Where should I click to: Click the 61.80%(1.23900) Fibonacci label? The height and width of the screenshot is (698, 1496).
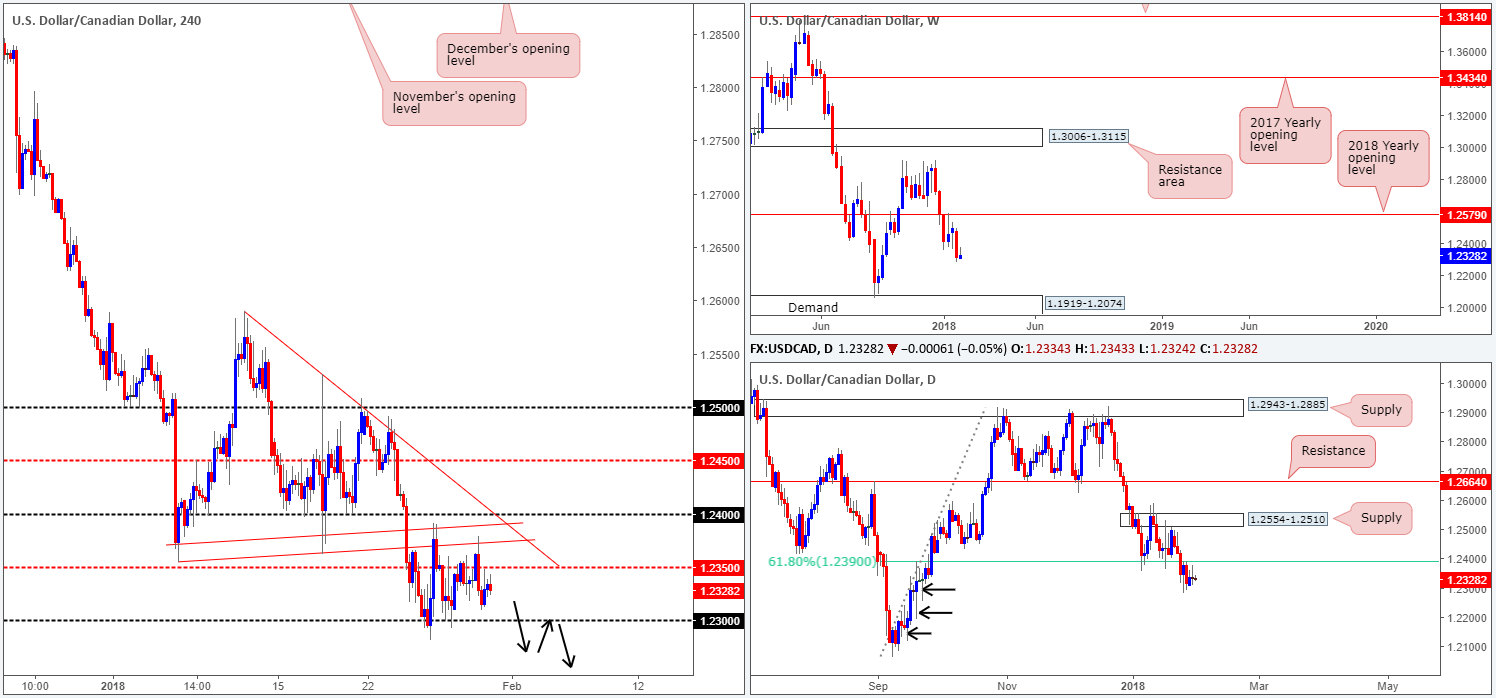(822, 562)
